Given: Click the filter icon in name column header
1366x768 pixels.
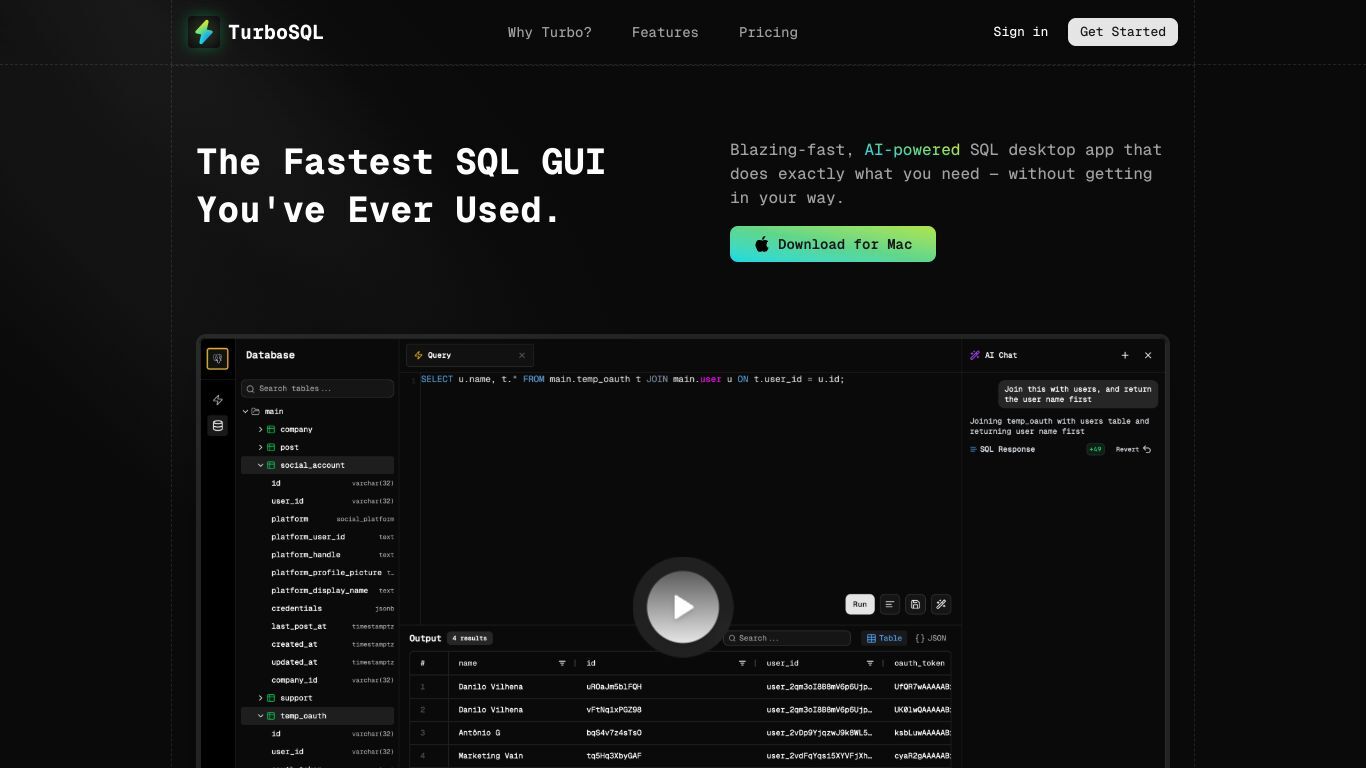Looking at the screenshot, I should click(562, 663).
